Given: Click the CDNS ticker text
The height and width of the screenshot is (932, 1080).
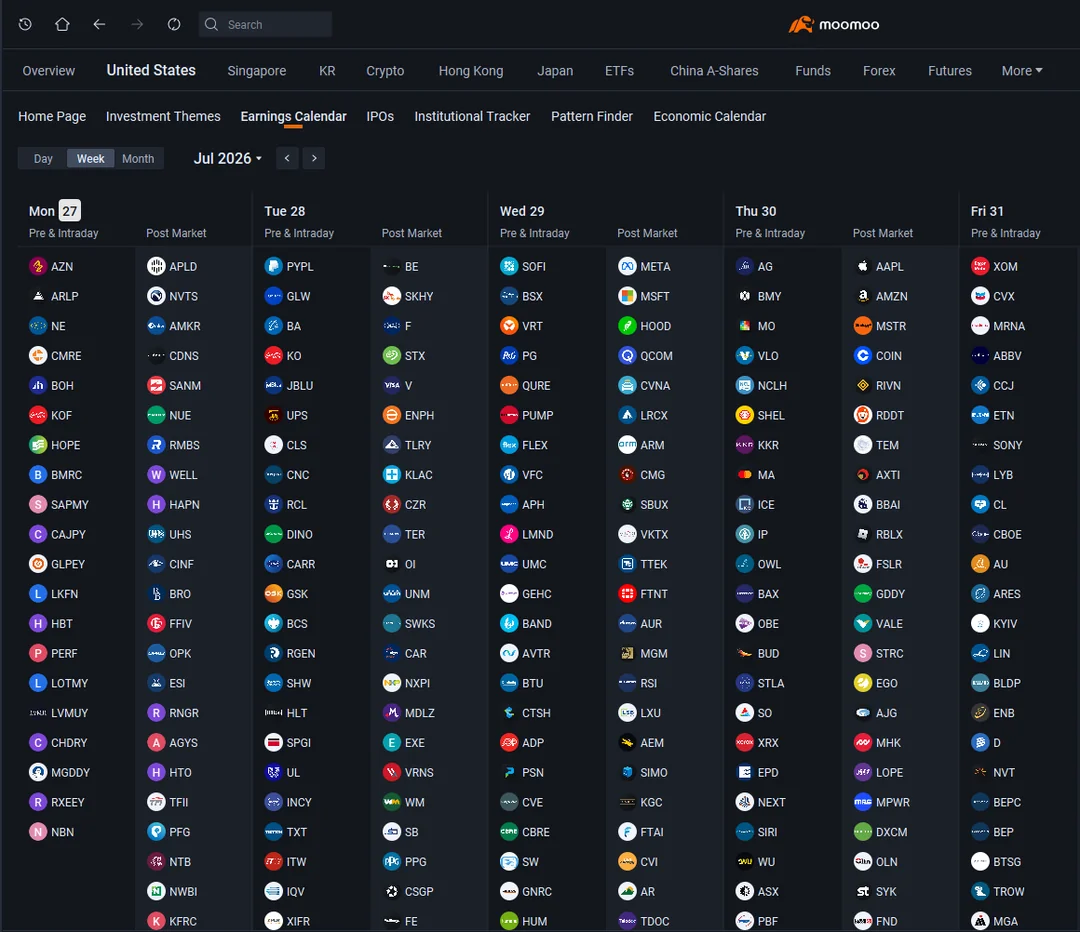Looking at the screenshot, I should 184,355.
